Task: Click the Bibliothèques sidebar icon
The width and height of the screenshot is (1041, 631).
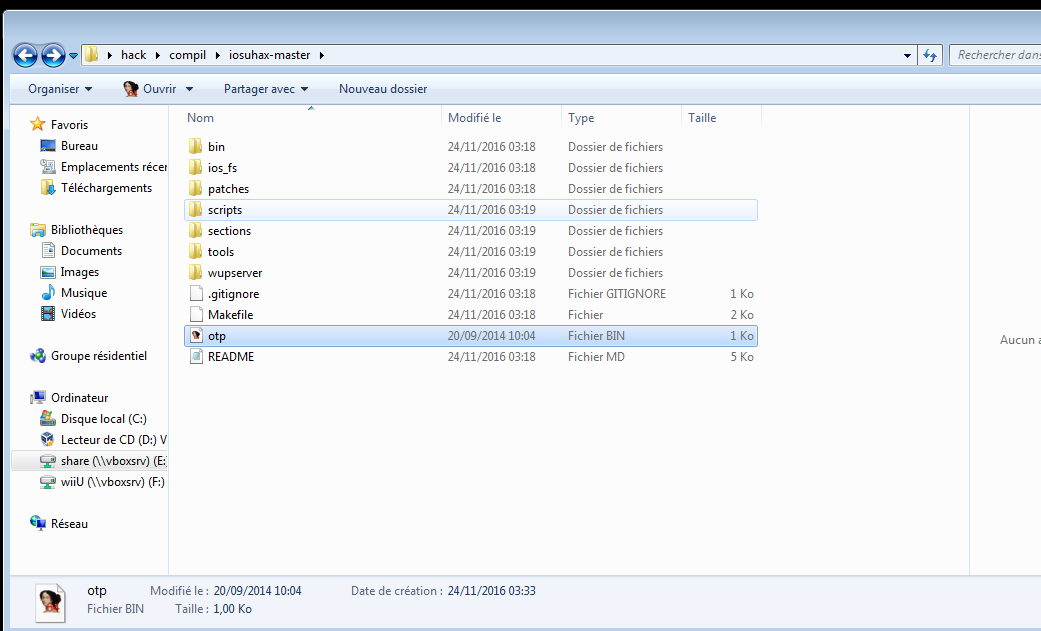Action: click(38, 230)
